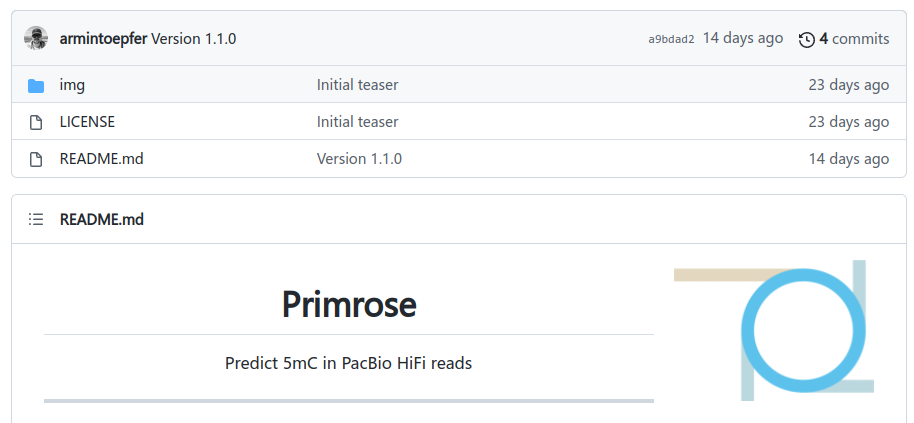This screenshot has height=423, width=914.
Task: Open the LICENSE file link
Action: coord(87,122)
